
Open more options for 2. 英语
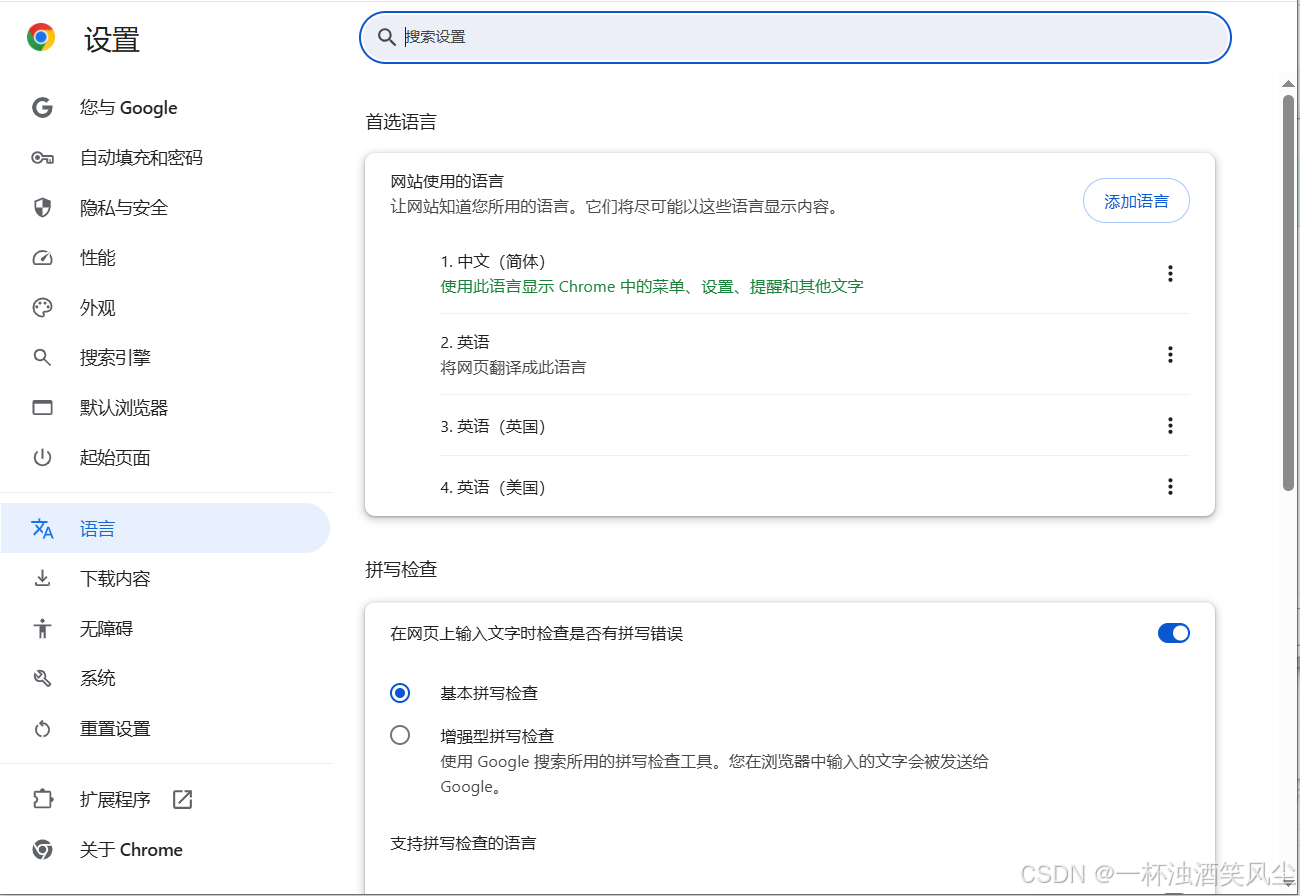click(1170, 355)
